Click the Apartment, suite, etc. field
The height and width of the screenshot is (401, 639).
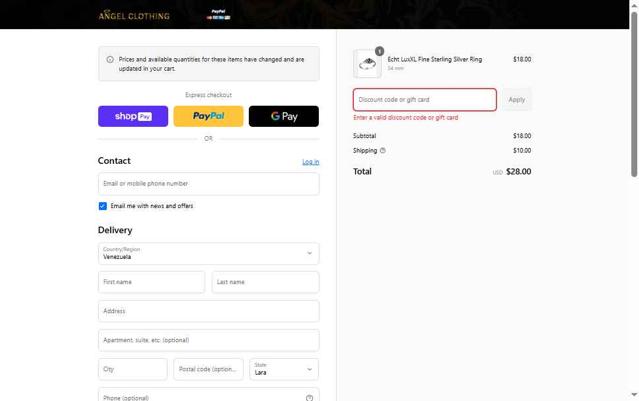pos(209,340)
